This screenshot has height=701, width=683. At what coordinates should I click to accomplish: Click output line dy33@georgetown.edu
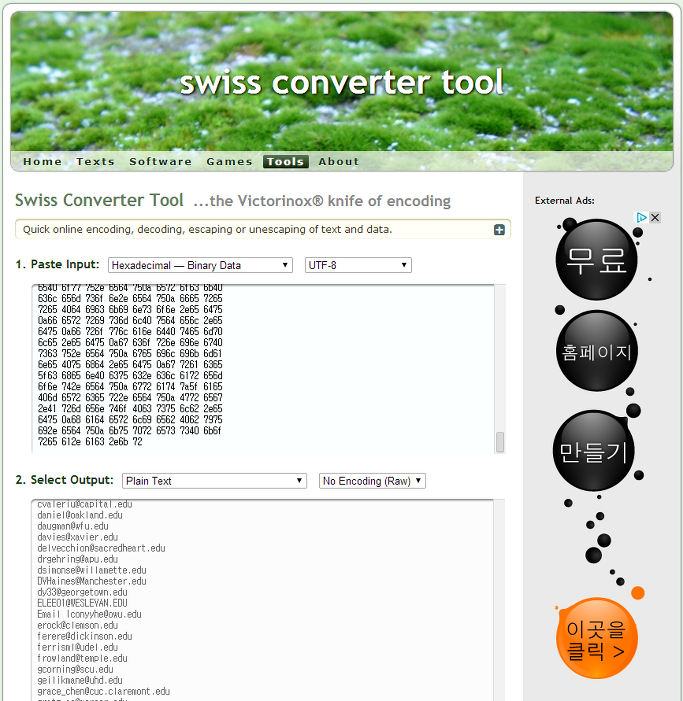point(82,592)
